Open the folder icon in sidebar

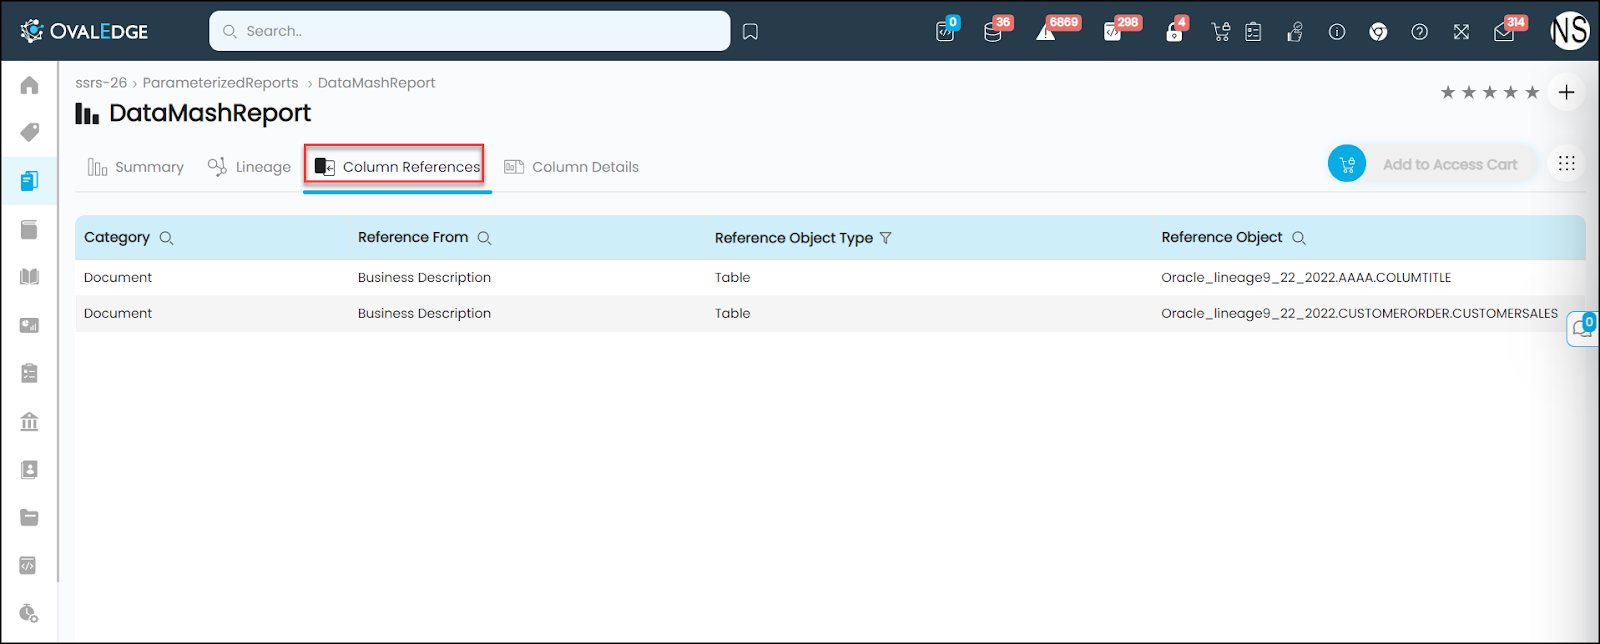[29, 517]
